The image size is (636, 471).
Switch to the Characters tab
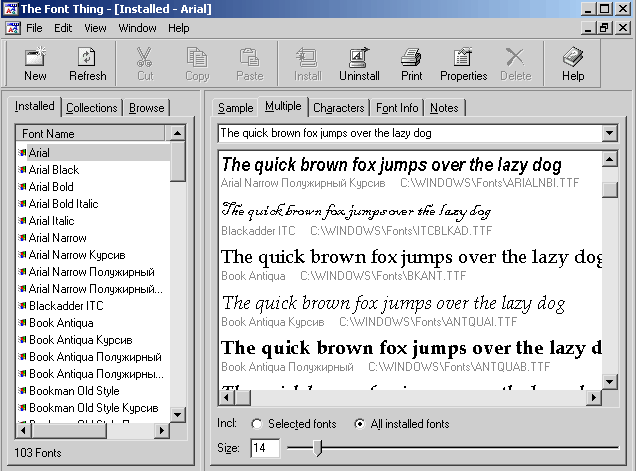coord(339,108)
